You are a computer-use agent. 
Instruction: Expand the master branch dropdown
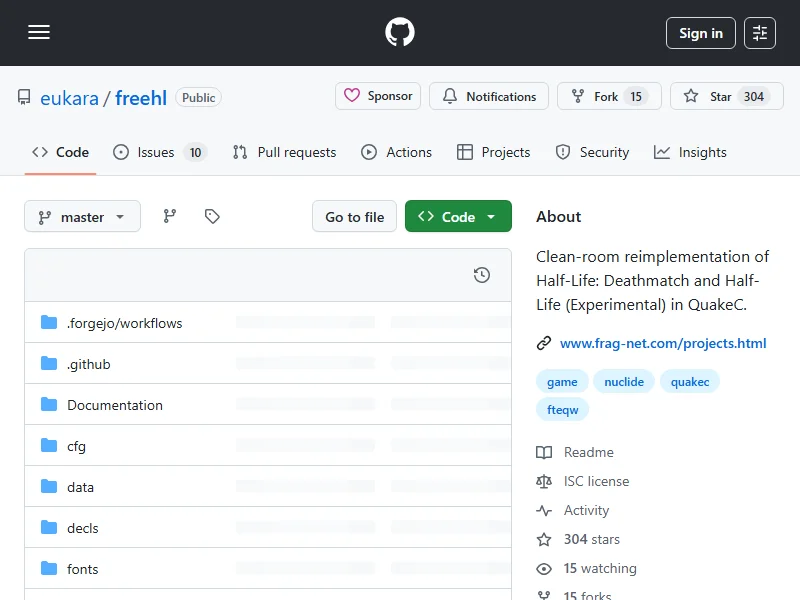(82, 217)
